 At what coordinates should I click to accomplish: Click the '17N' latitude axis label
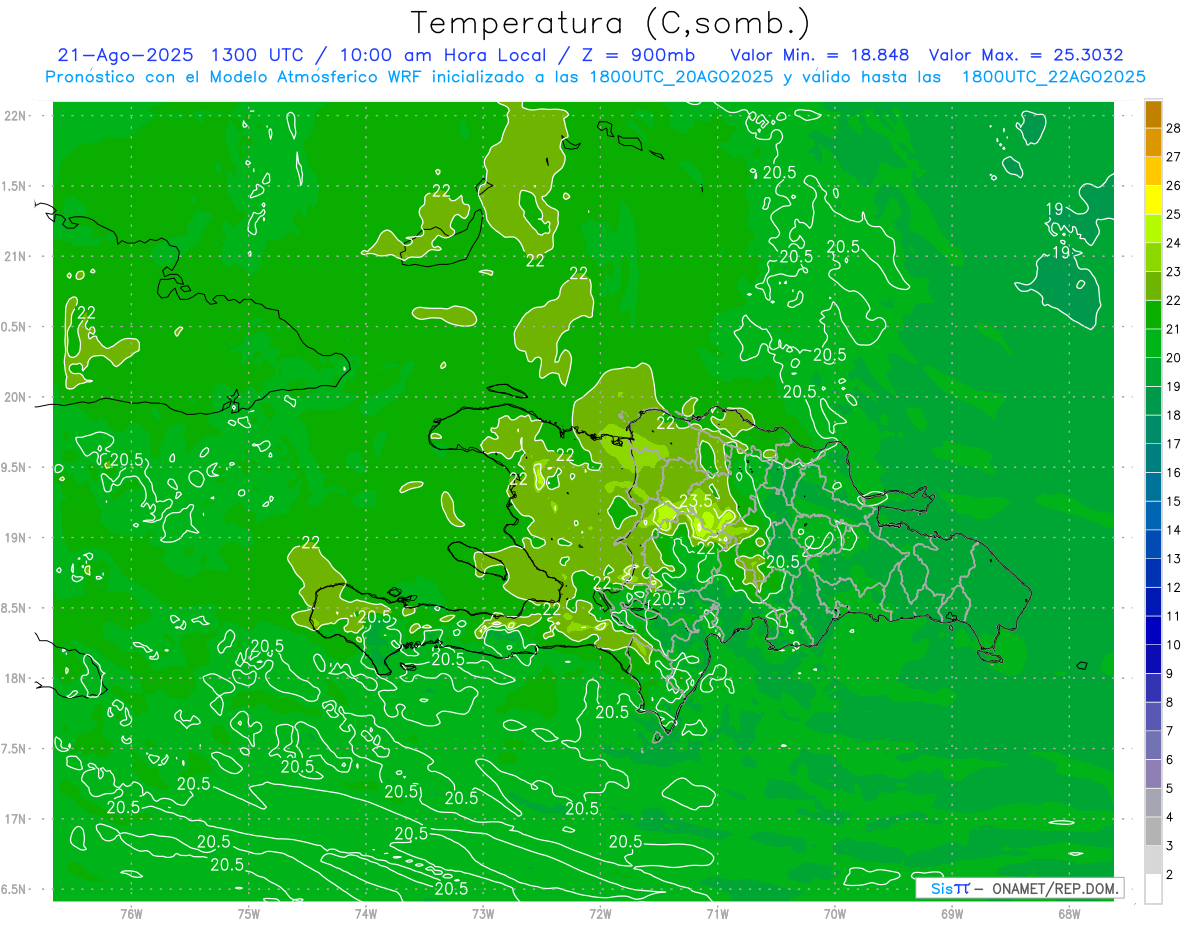pos(17,819)
